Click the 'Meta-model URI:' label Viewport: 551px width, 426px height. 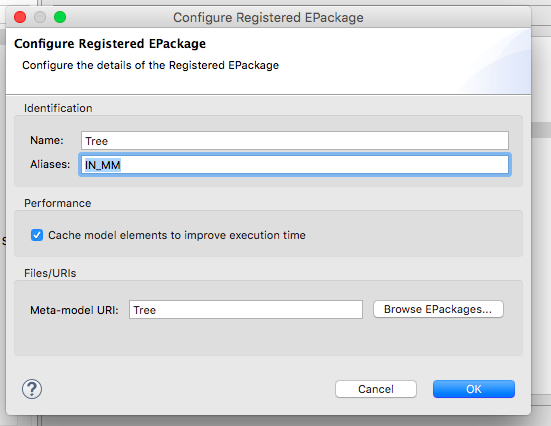[x=74, y=310]
